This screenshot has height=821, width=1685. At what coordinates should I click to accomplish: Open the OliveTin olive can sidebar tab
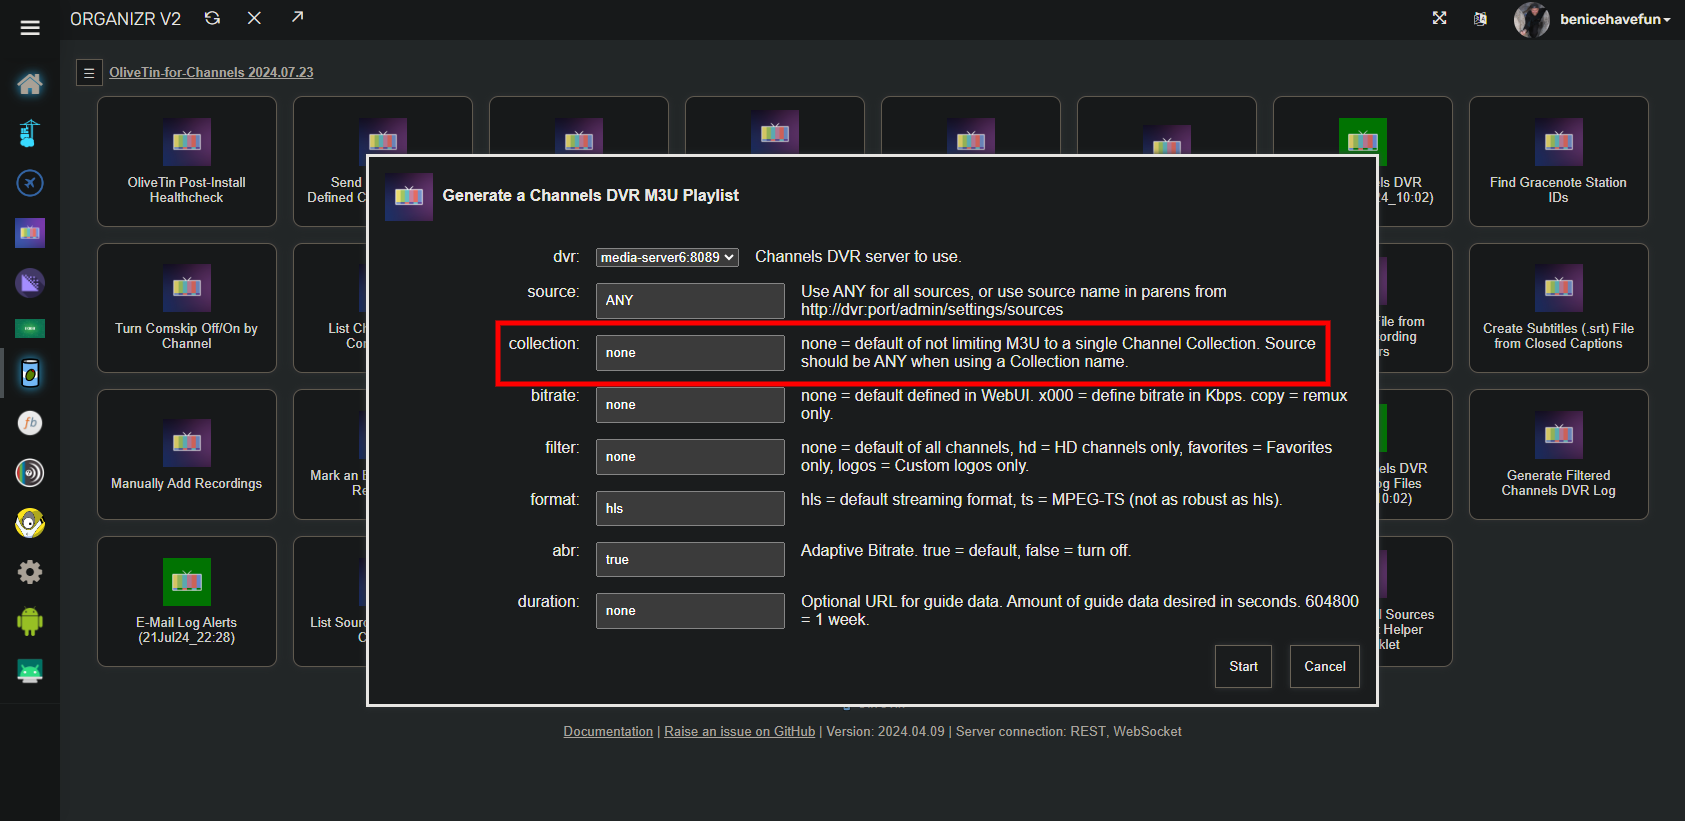pos(30,373)
